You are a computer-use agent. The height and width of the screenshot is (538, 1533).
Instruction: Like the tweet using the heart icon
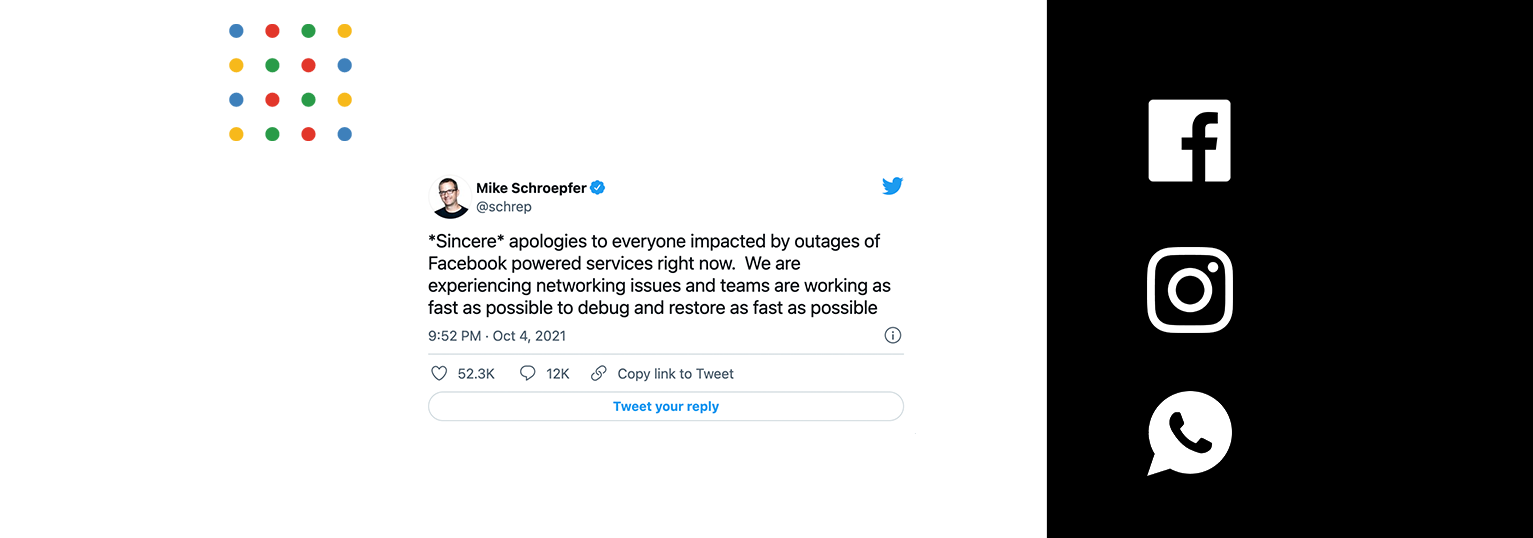pos(438,373)
